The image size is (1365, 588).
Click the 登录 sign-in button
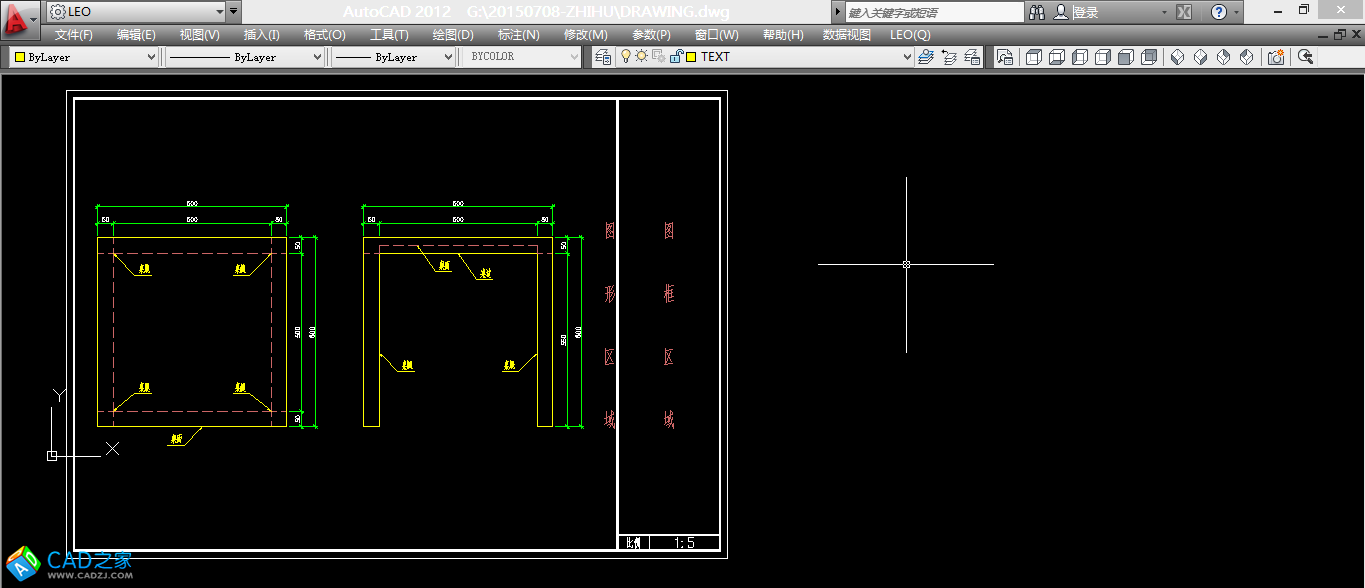pyautogui.click(x=1086, y=12)
